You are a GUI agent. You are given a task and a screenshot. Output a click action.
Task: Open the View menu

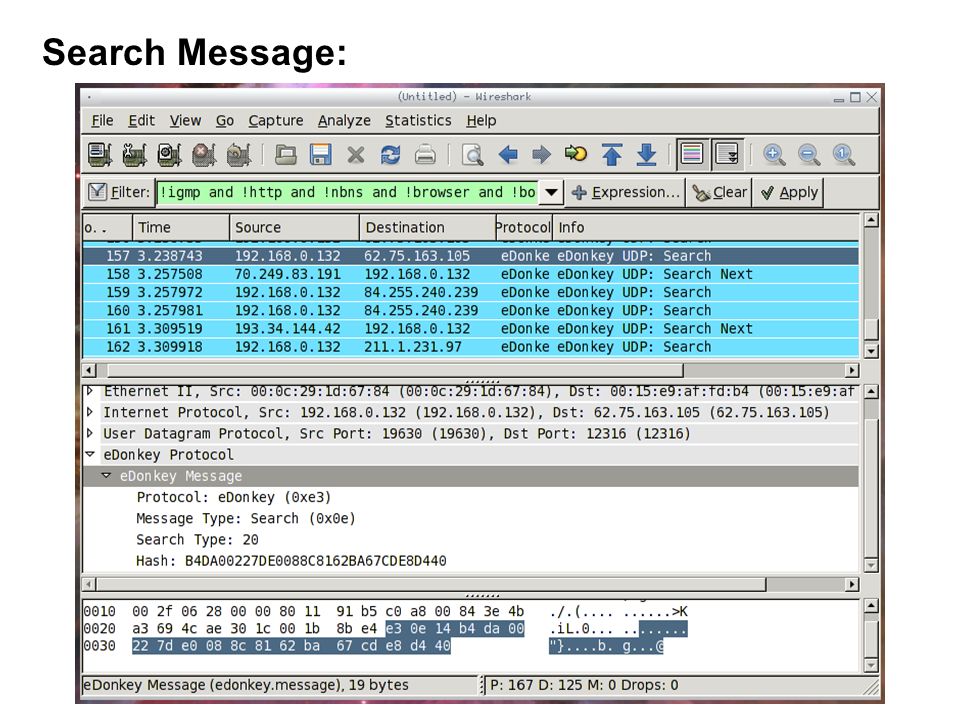pyautogui.click(x=186, y=121)
